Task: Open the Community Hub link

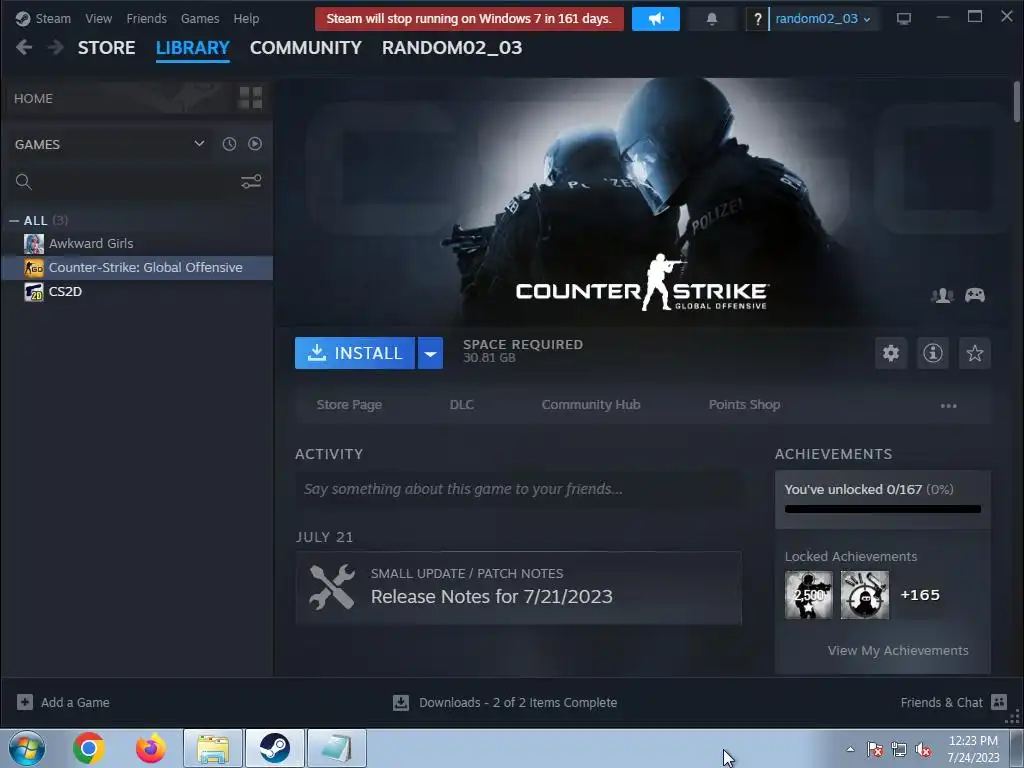Action: (x=591, y=405)
